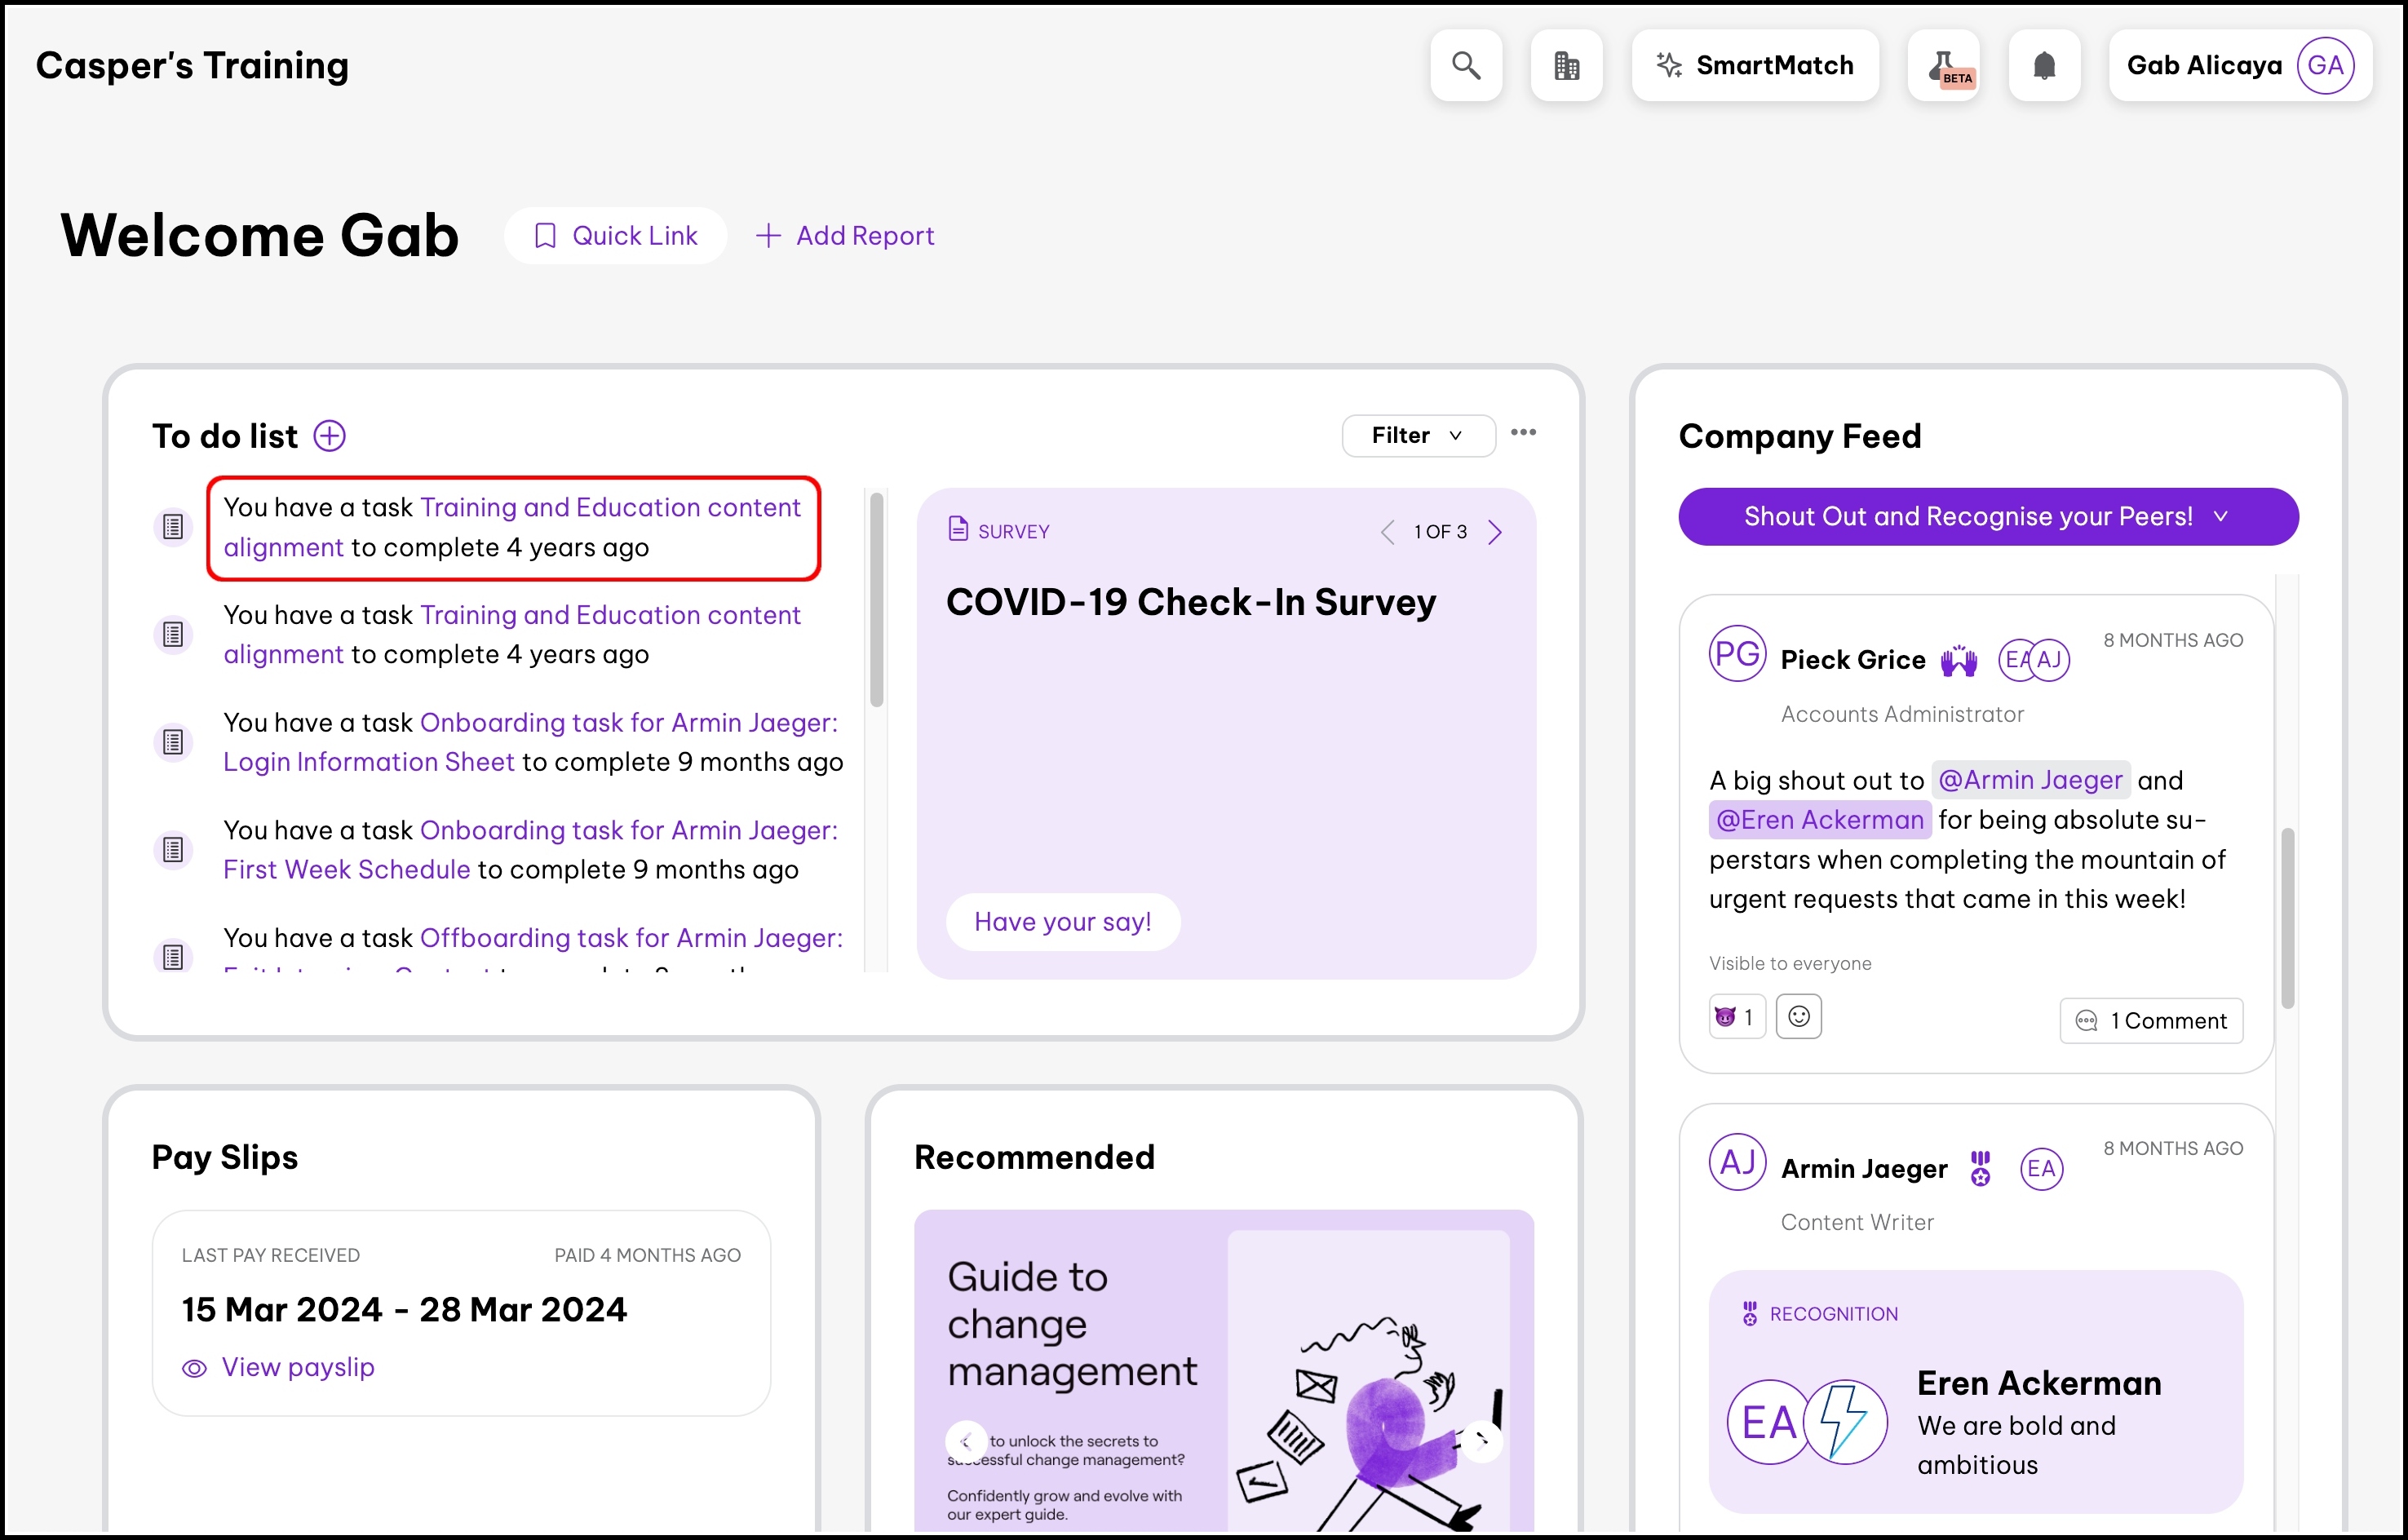Open the search magnifier icon
2408x1540 pixels.
tap(1465, 66)
